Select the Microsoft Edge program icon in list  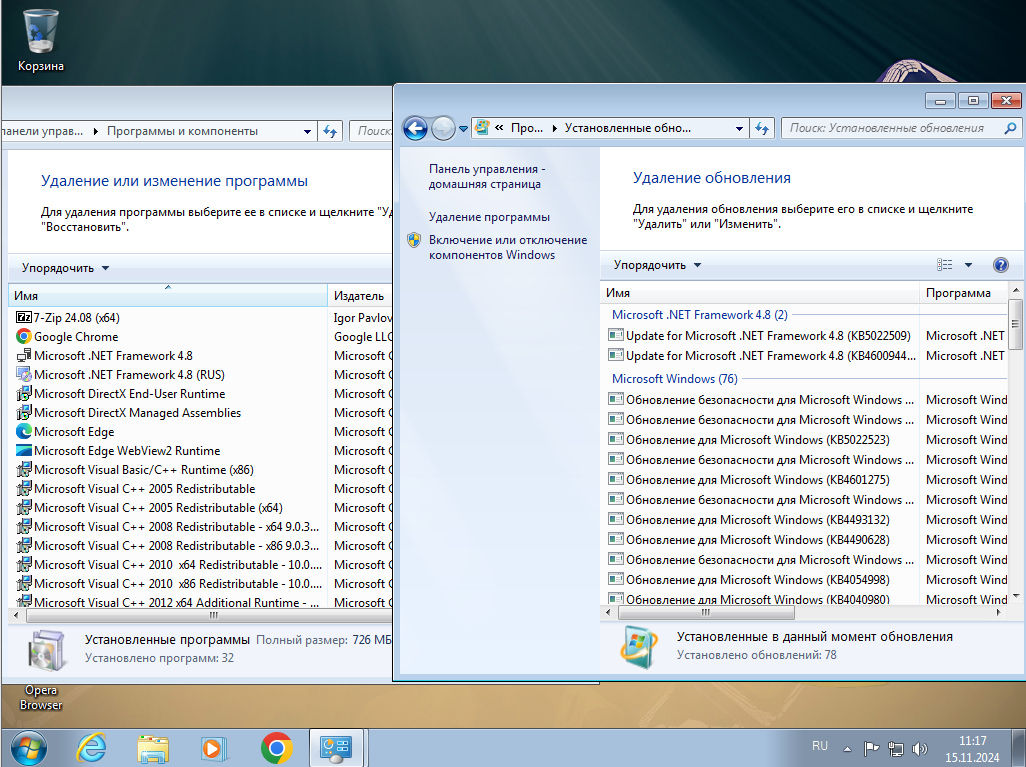pos(24,431)
